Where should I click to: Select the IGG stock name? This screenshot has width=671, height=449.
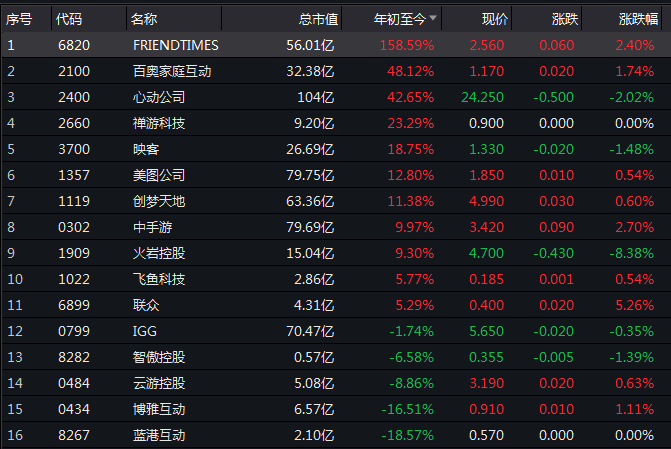(145, 331)
